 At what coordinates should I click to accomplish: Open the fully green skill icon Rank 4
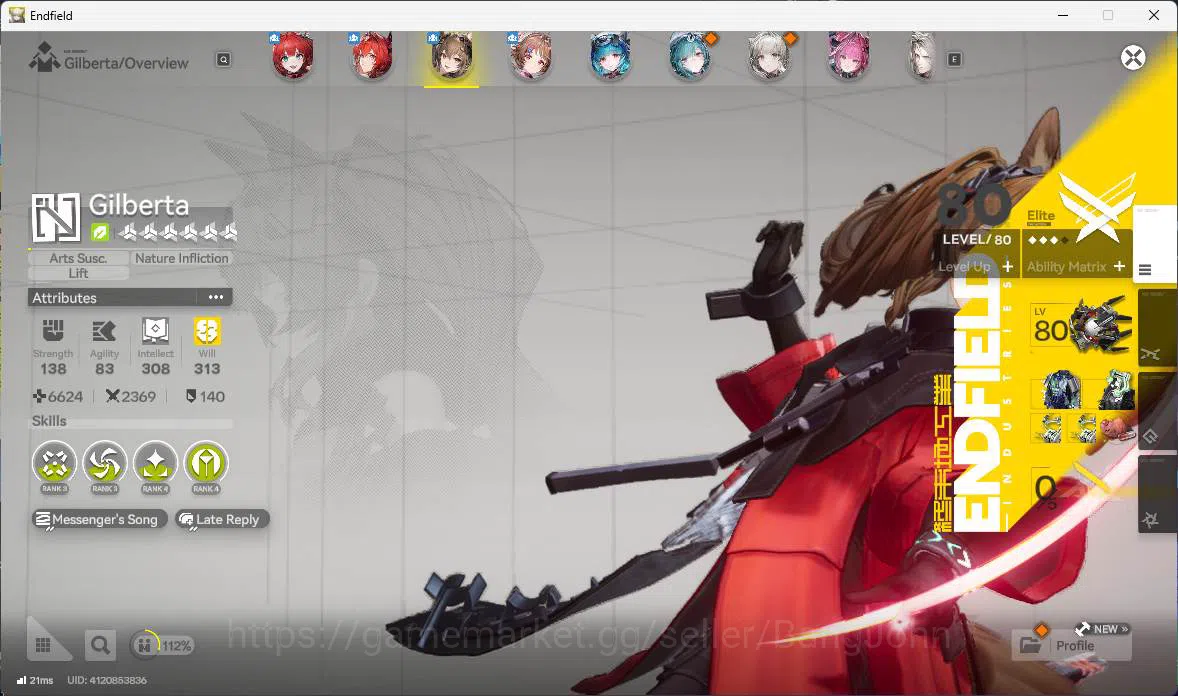pyautogui.click(x=206, y=463)
